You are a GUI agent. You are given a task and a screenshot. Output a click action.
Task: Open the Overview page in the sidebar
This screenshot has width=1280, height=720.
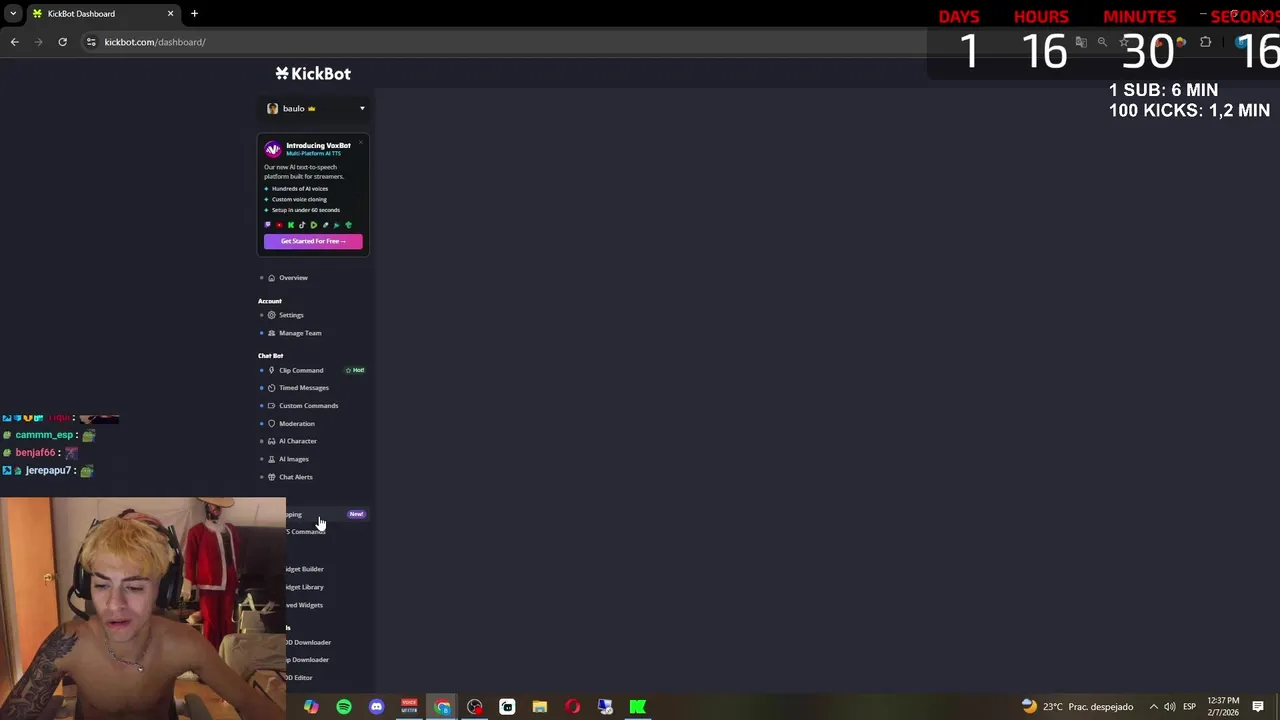[x=293, y=278]
